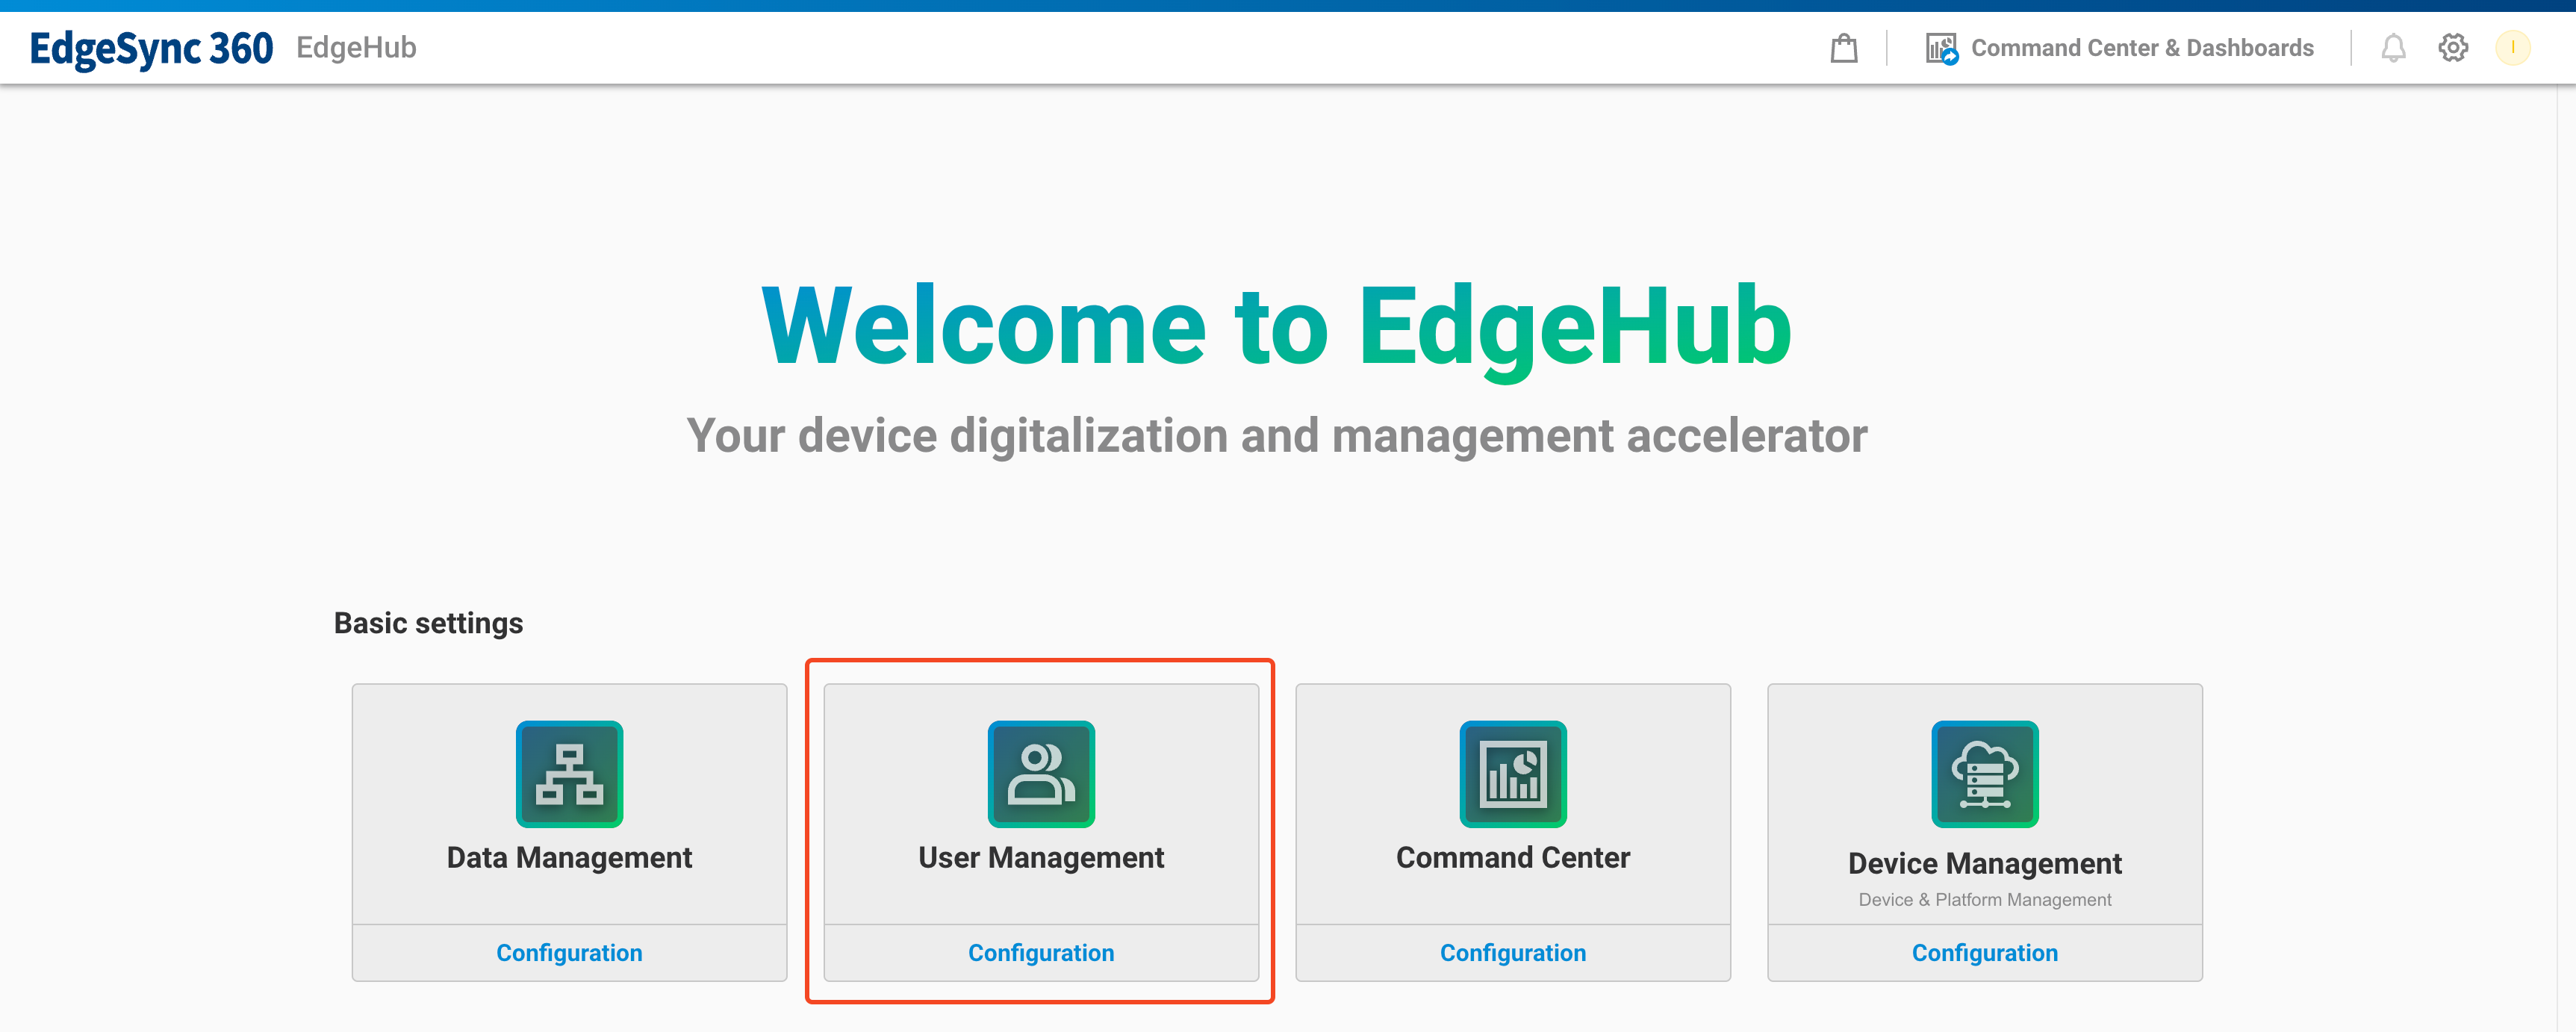The width and height of the screenshot is (2576, 1032).
Task: Select the Command Center card
Action: point(1512,820)
